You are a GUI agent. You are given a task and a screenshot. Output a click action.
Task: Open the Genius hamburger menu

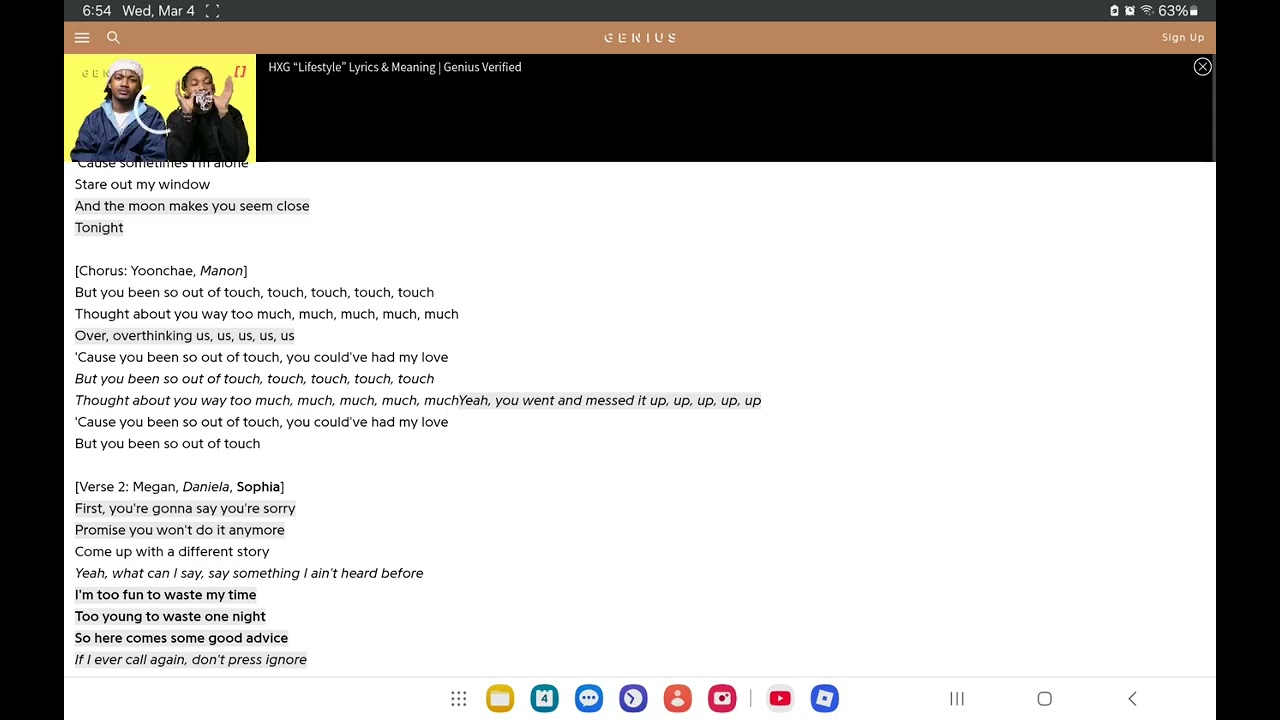pos(82,38)
